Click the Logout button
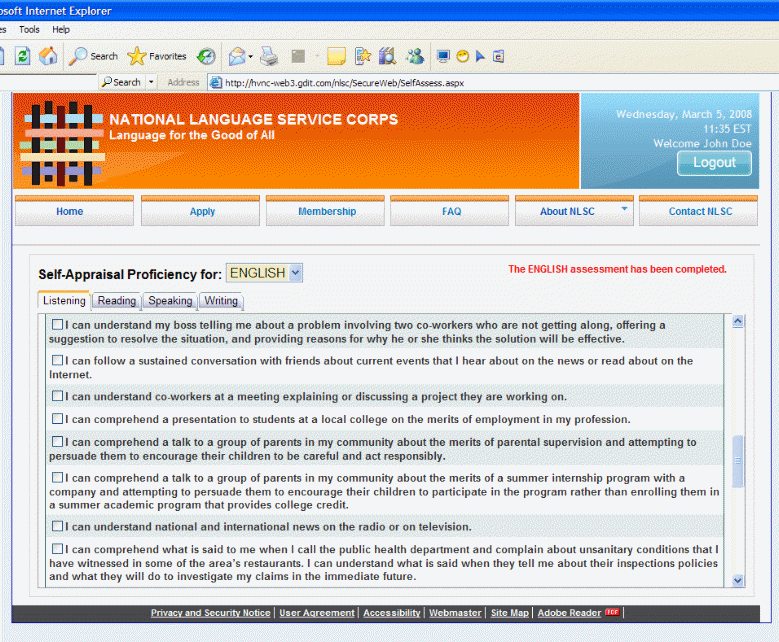 (714, 163)
